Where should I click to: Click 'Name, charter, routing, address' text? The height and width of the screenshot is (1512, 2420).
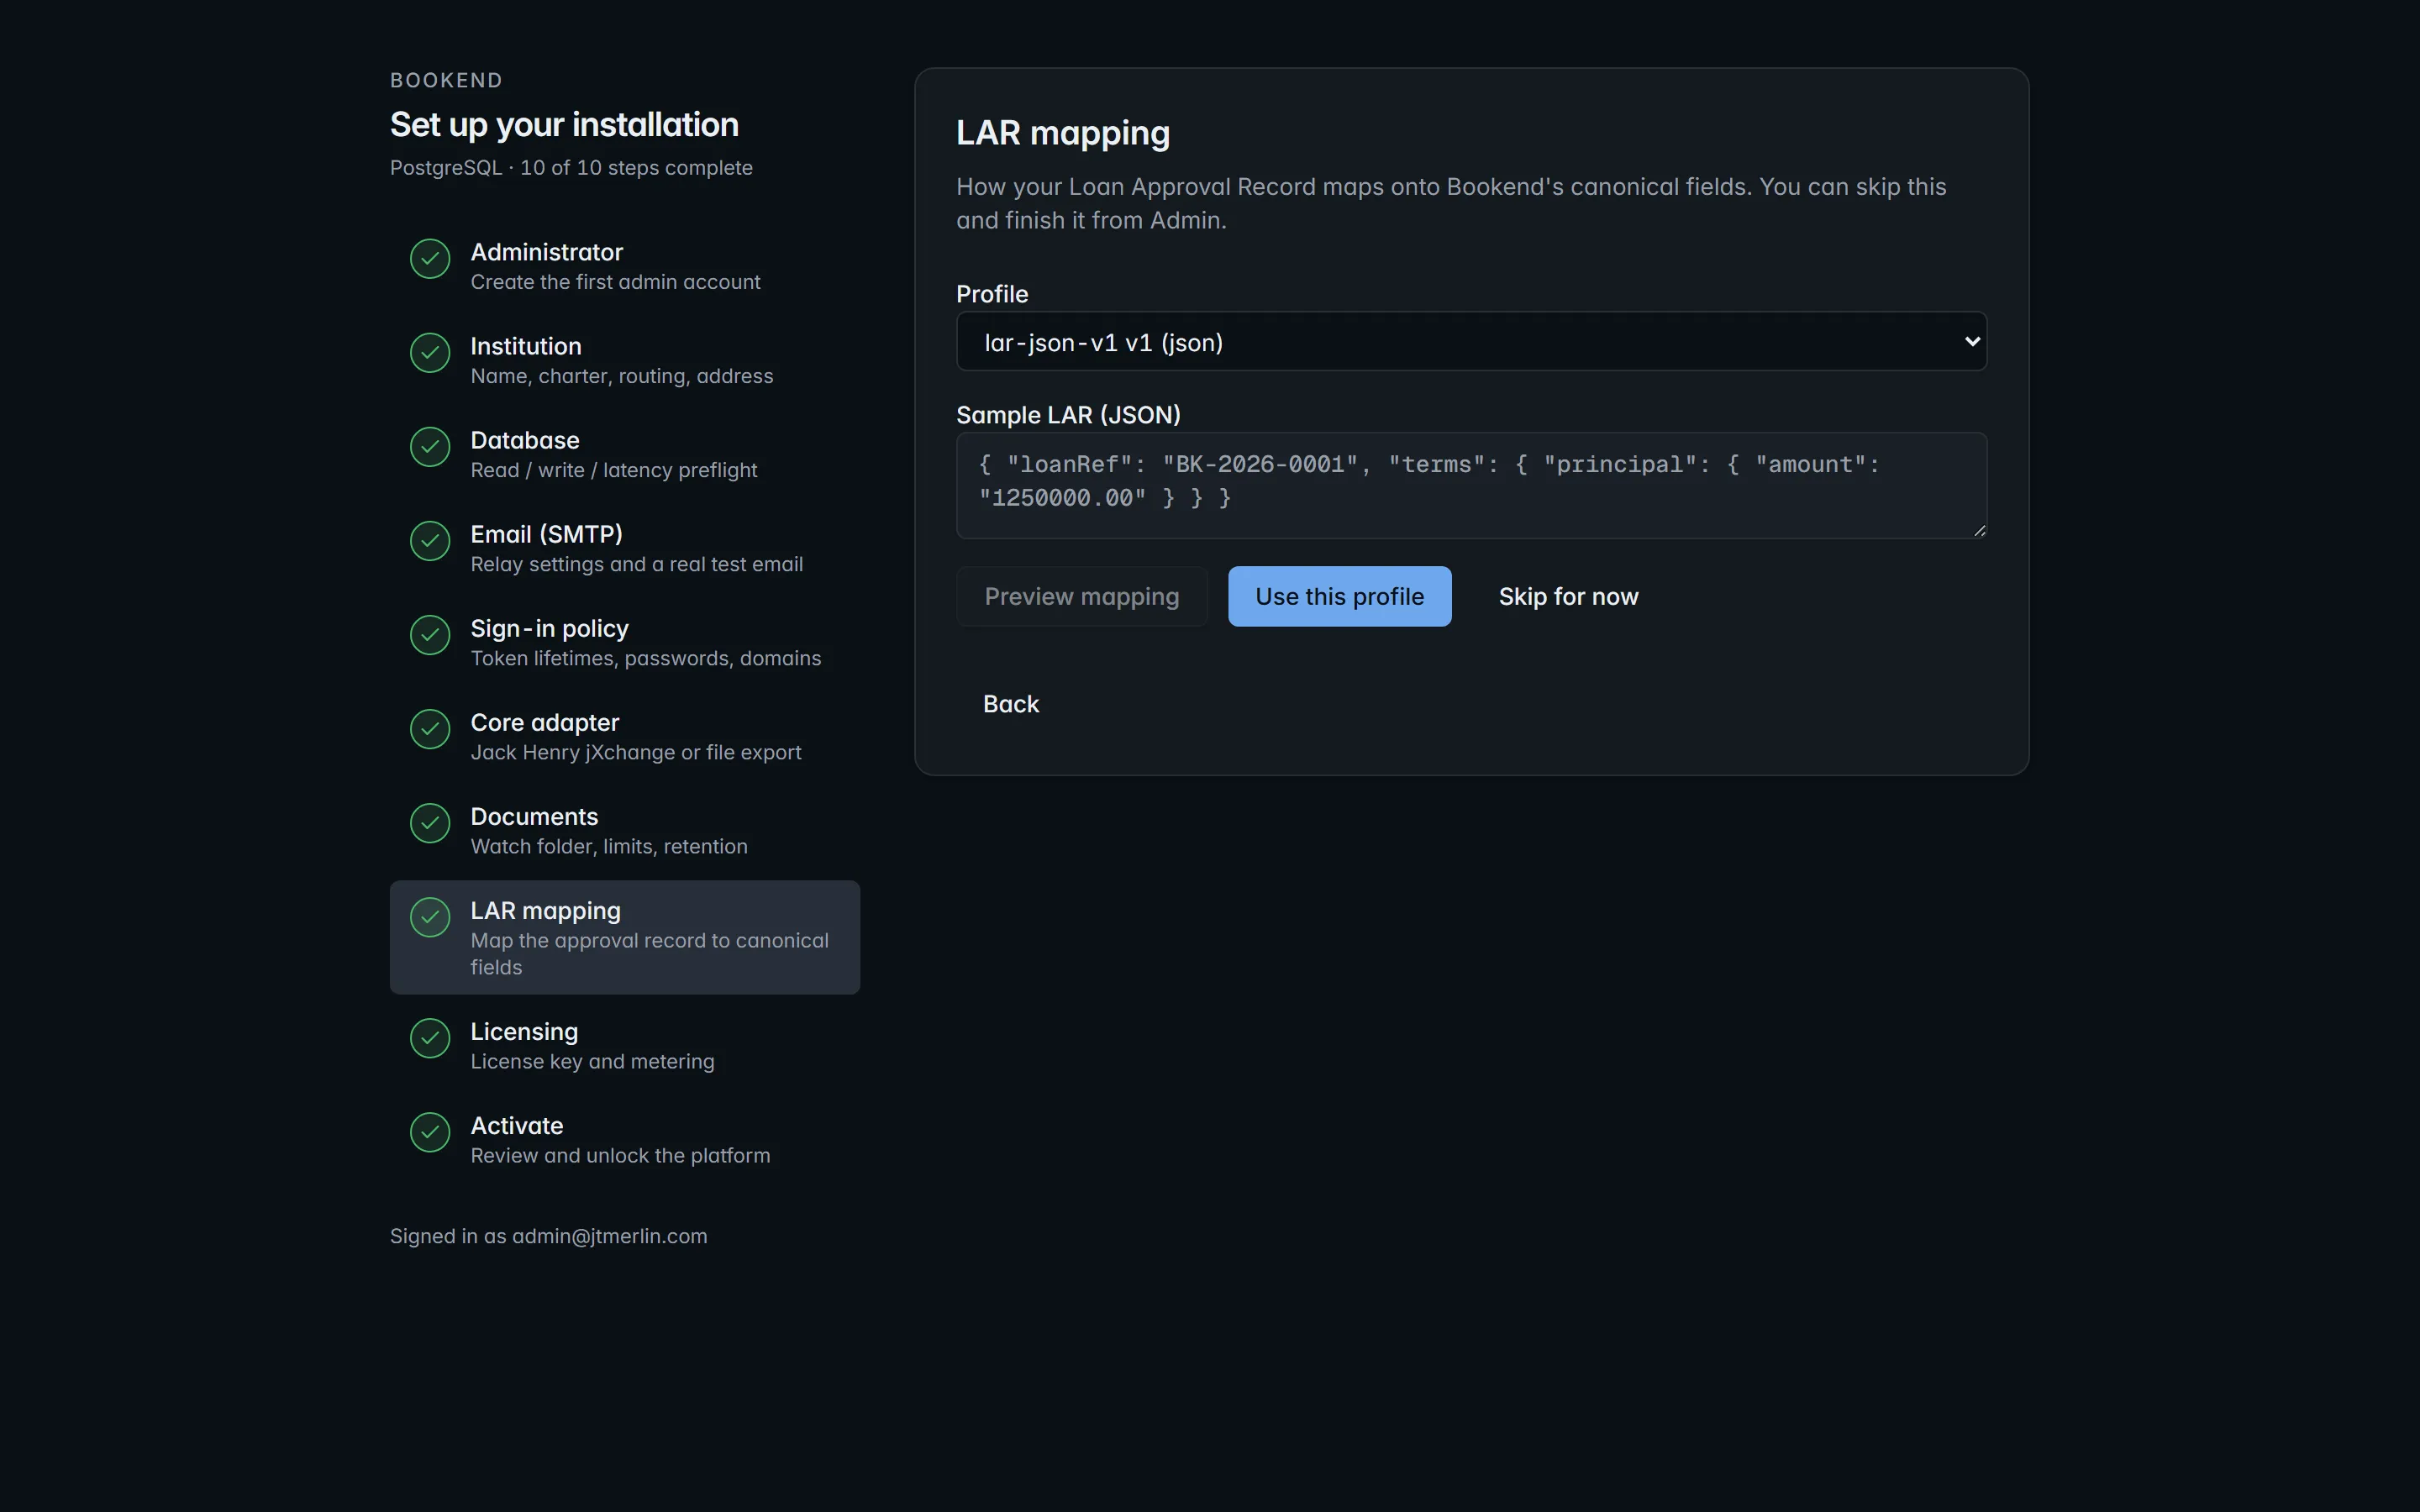point(622,377)
